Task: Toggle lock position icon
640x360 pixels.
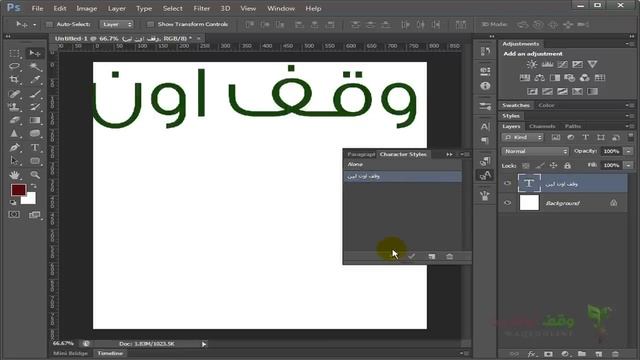Action: click(553, 165)
